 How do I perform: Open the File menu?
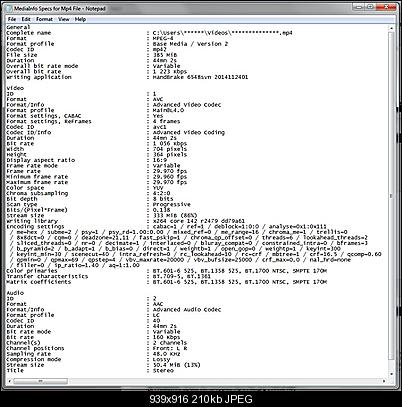(12, 19)
